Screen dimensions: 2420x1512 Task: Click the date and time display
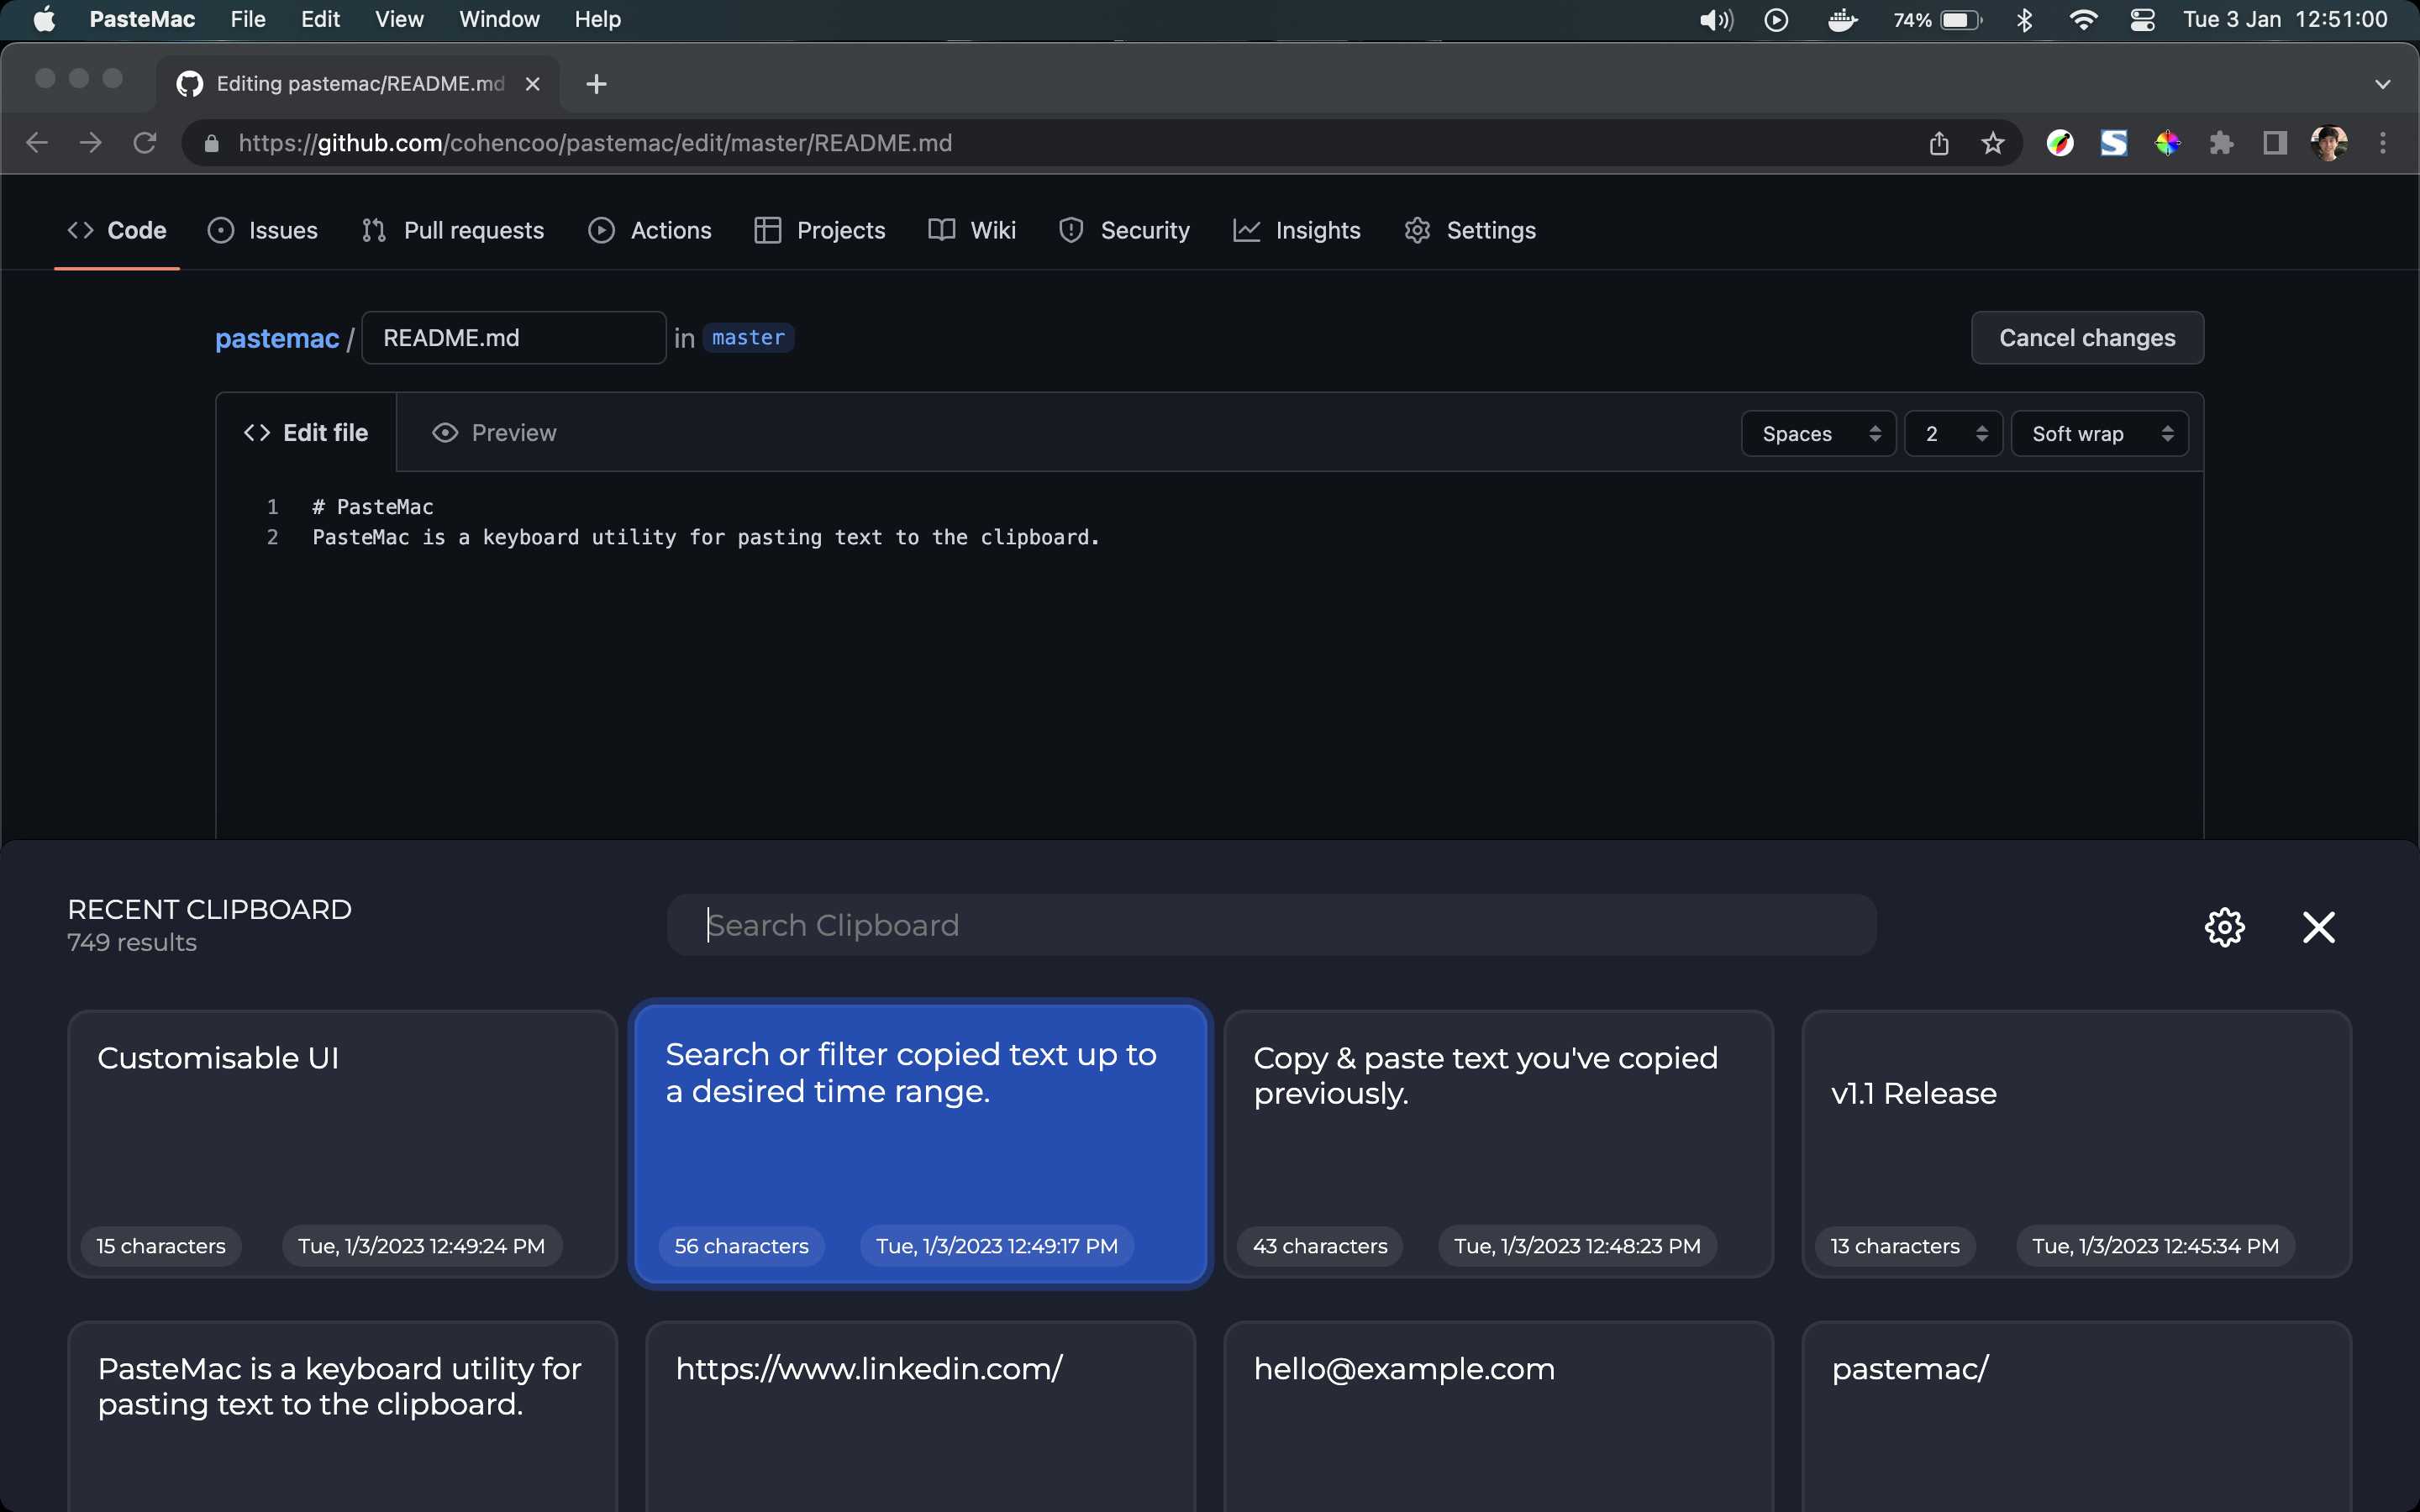click(2285, 19)
